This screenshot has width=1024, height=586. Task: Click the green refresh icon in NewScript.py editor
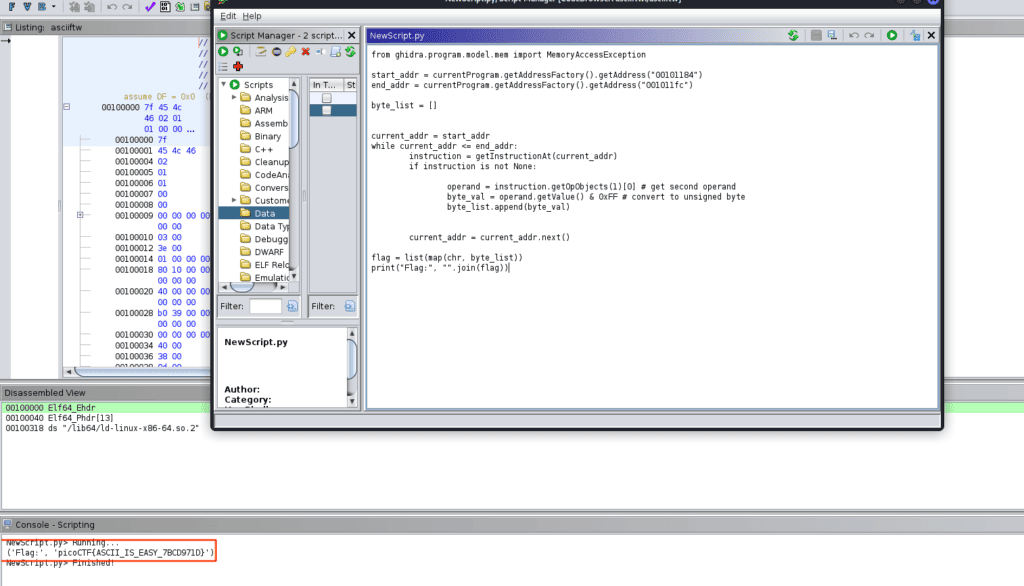[793, 35]
